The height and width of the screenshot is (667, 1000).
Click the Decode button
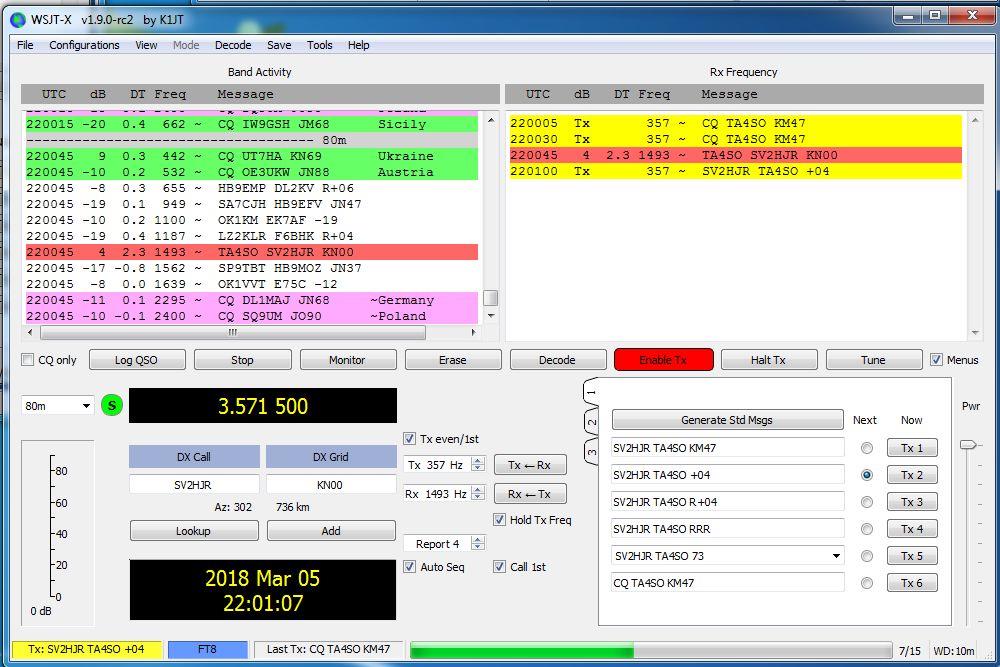tap(557, 360)
